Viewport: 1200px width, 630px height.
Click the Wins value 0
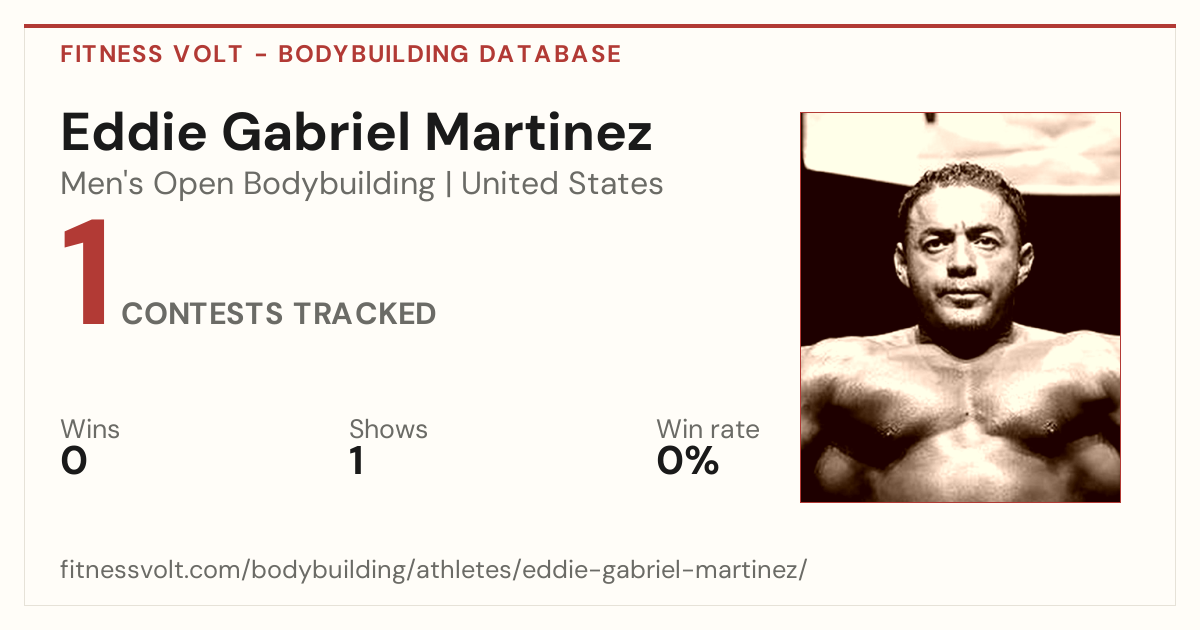click(x=74, y=461)
